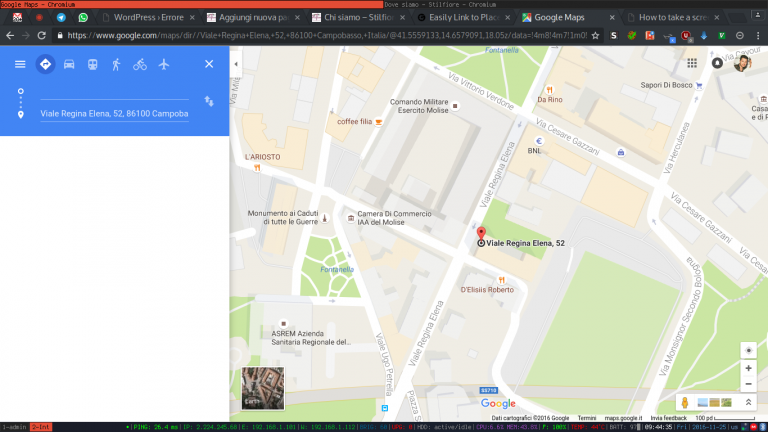
Task: Edit the Viale Regina Elena destination field
Action: [x=114, y=114]
